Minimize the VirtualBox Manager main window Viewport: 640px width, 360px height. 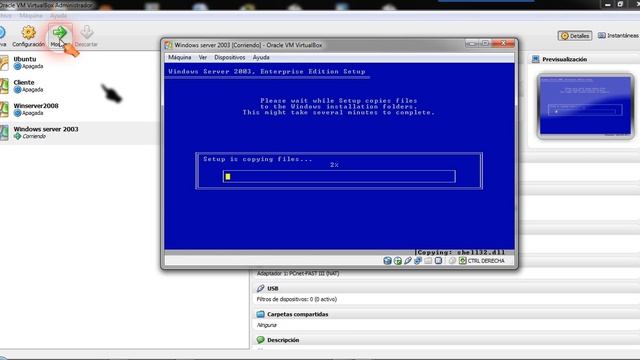coord(607,4)
